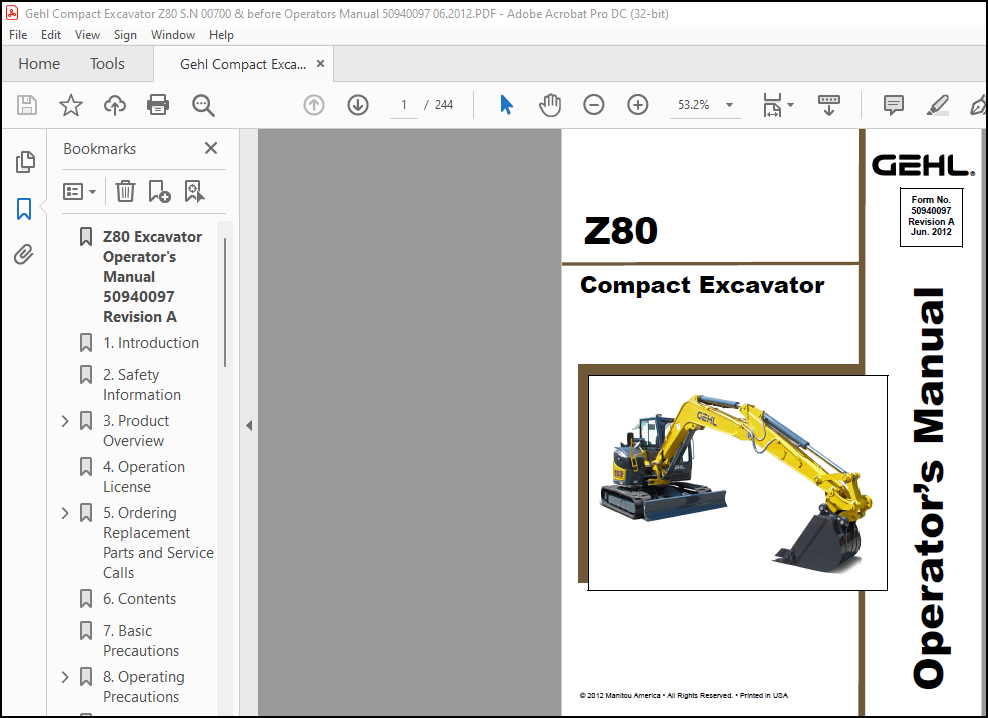
Task: Jump to the 7. Basic Precautions bookmark
Action: pos(141,640)
